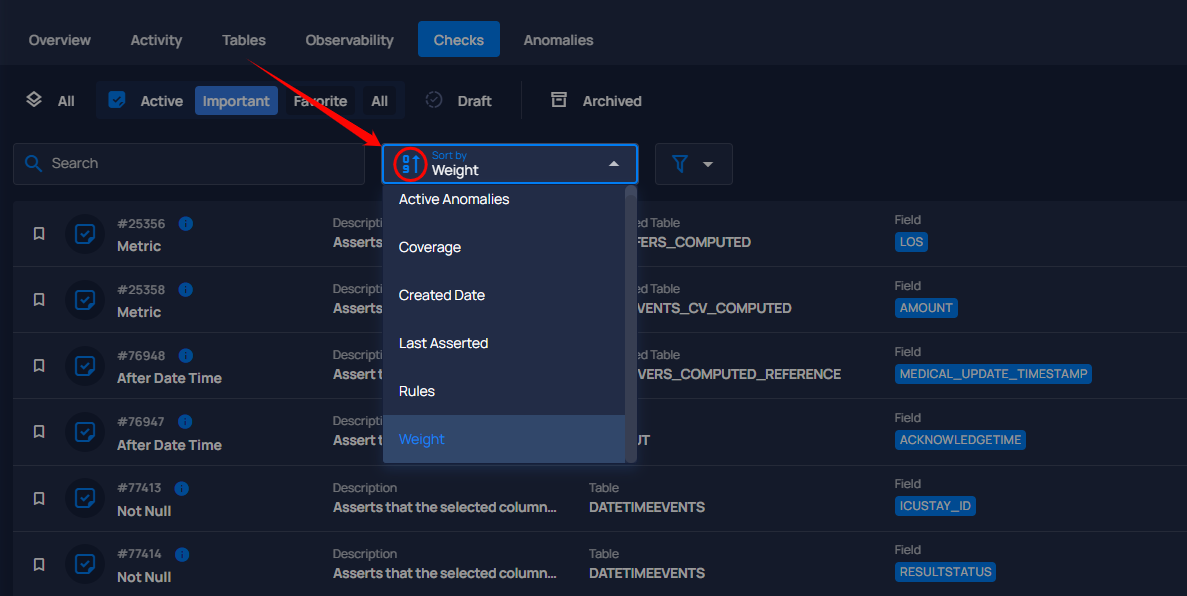The image size is (1187, 596).
Task: Open the Activity tab
Action: (156, 40)
